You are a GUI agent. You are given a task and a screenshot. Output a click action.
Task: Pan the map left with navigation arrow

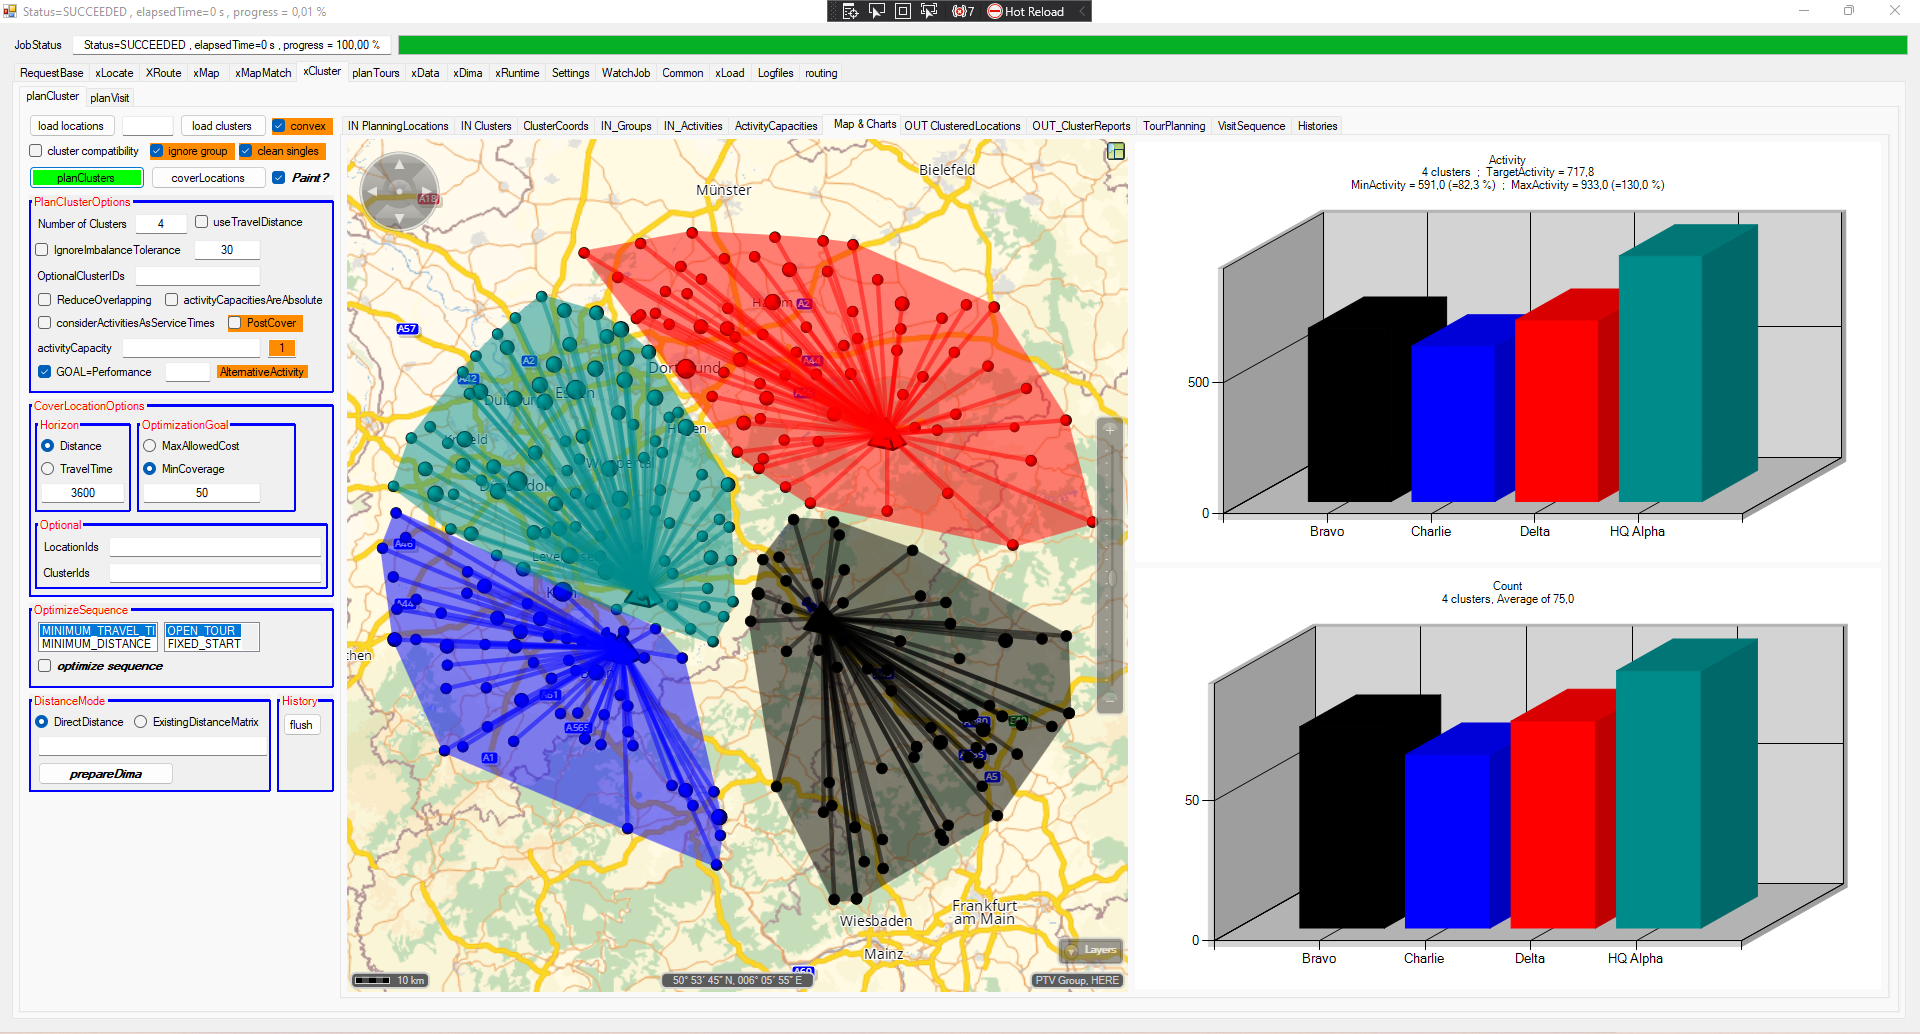click(x=372, y=191)
